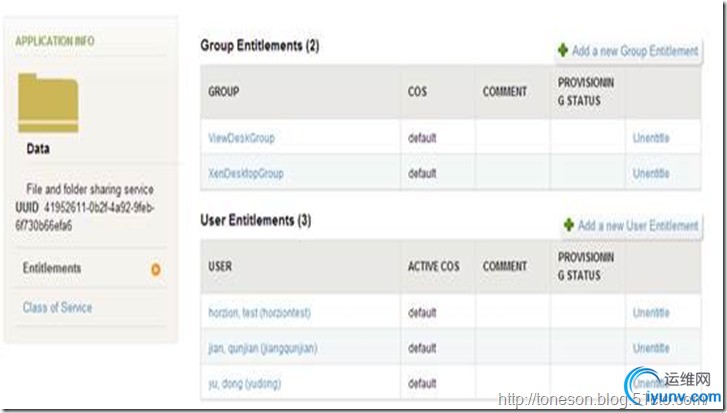Open the ViewDeskGroup group link
Screen dimensions: 727x413
(x=241, y=138)
